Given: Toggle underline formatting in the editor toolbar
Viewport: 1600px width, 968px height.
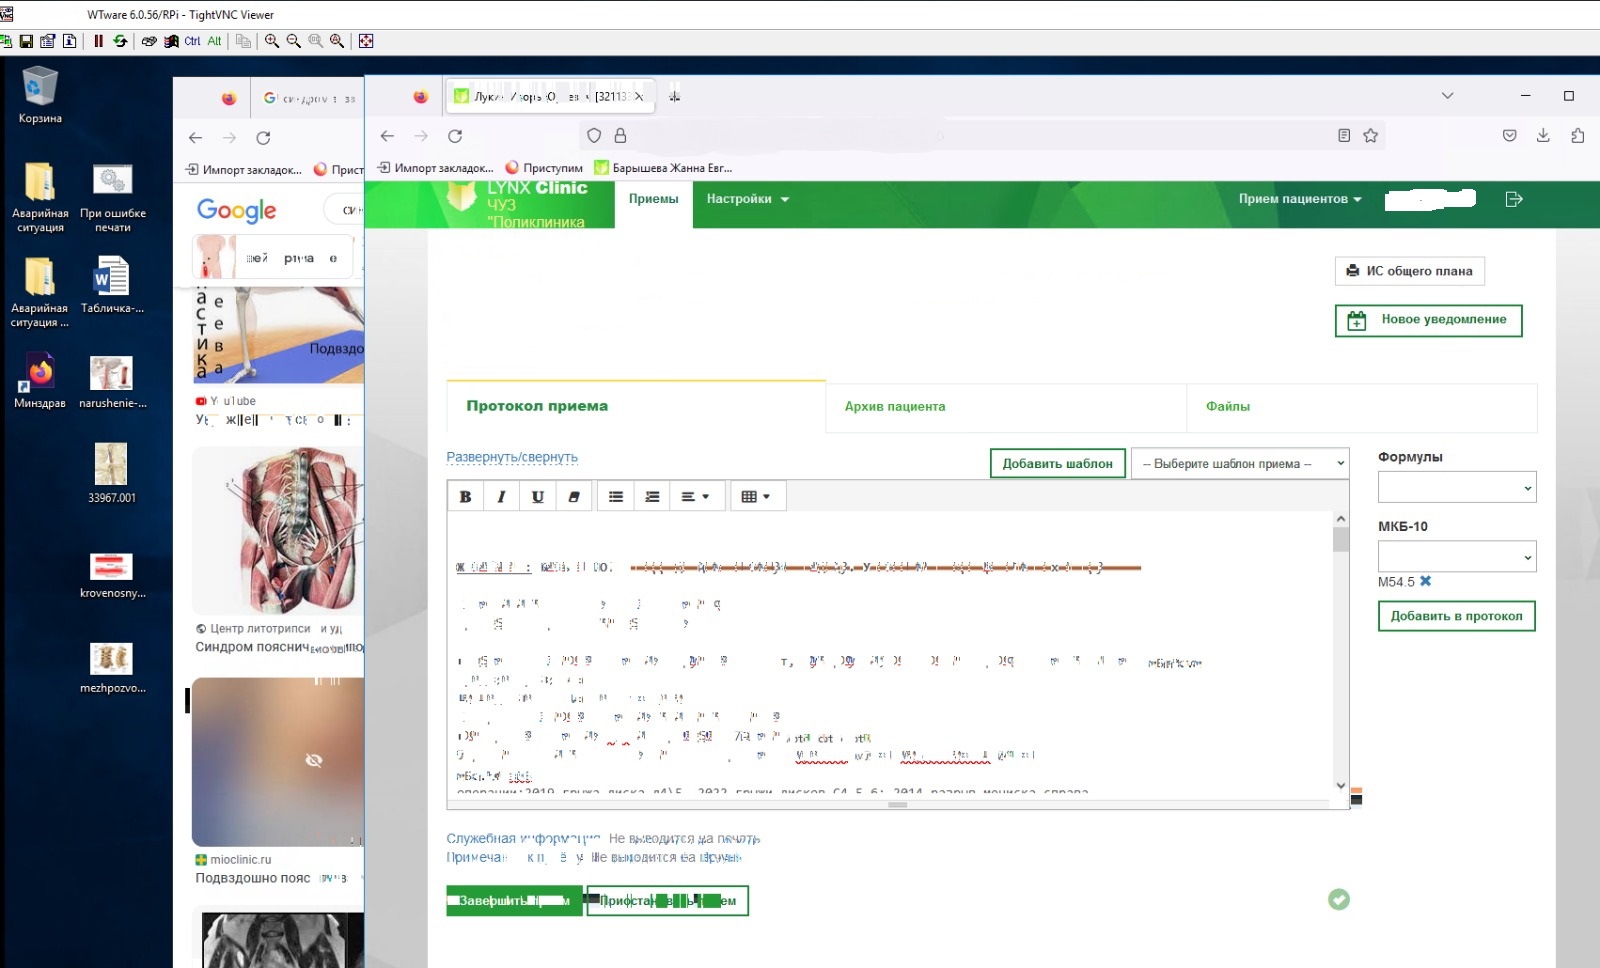Looking at the screenshot, I should click(538, 497).
